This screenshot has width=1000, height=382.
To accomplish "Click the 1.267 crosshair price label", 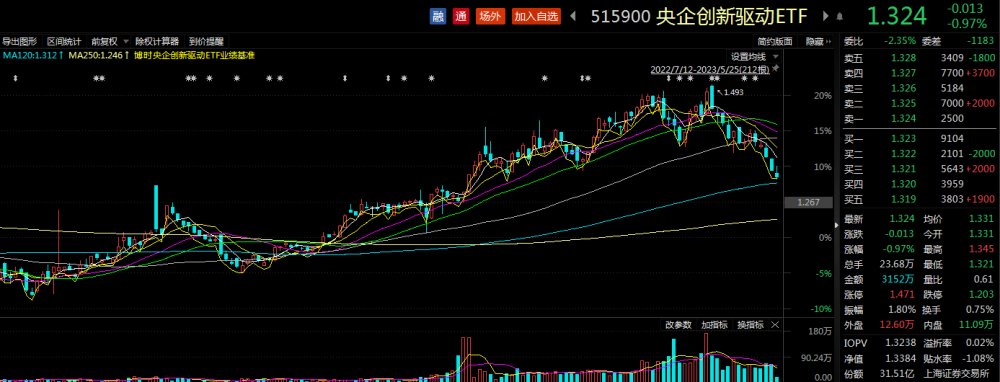I will (x=809, y=203).
